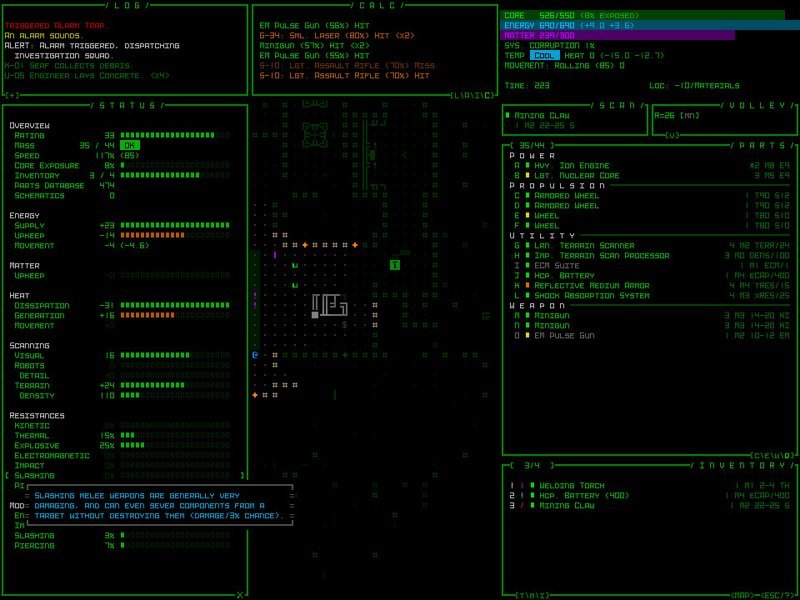
Task: Toggle the Lgt. Nuclear Core part on/off
Action: pyautogui.click(x=527, y=175)
